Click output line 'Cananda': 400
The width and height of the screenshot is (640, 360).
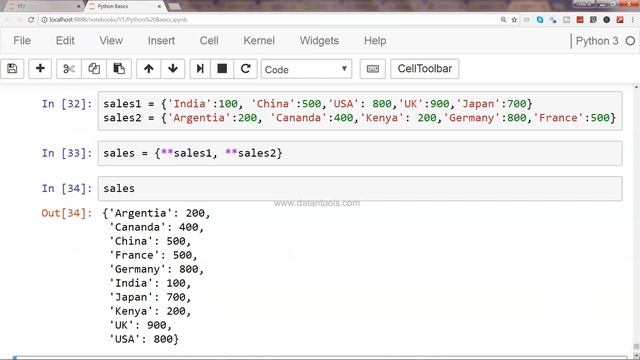pos(156,227)
